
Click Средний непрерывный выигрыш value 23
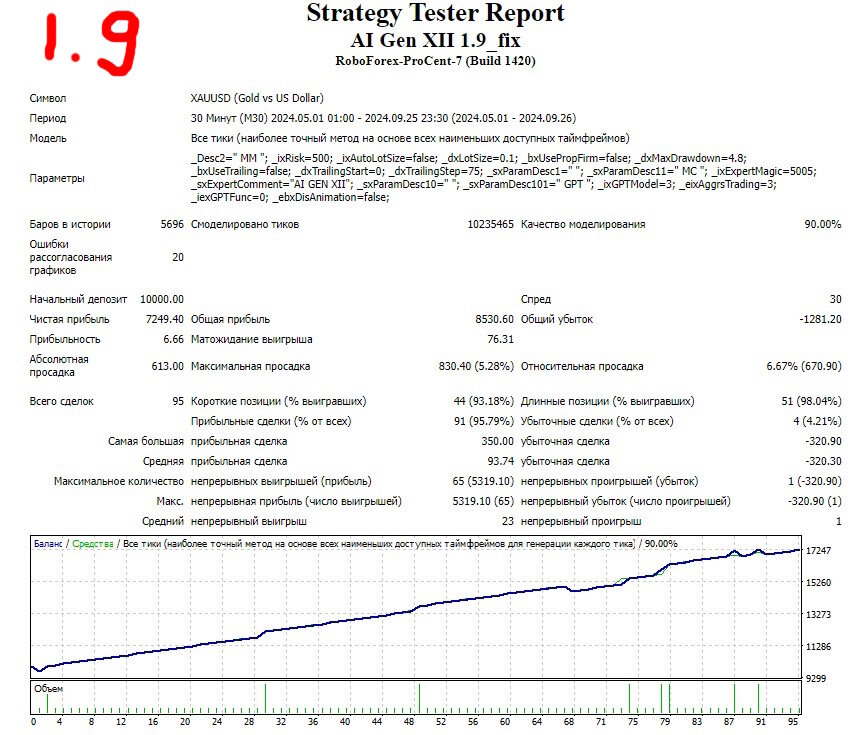tap(508, 521)
